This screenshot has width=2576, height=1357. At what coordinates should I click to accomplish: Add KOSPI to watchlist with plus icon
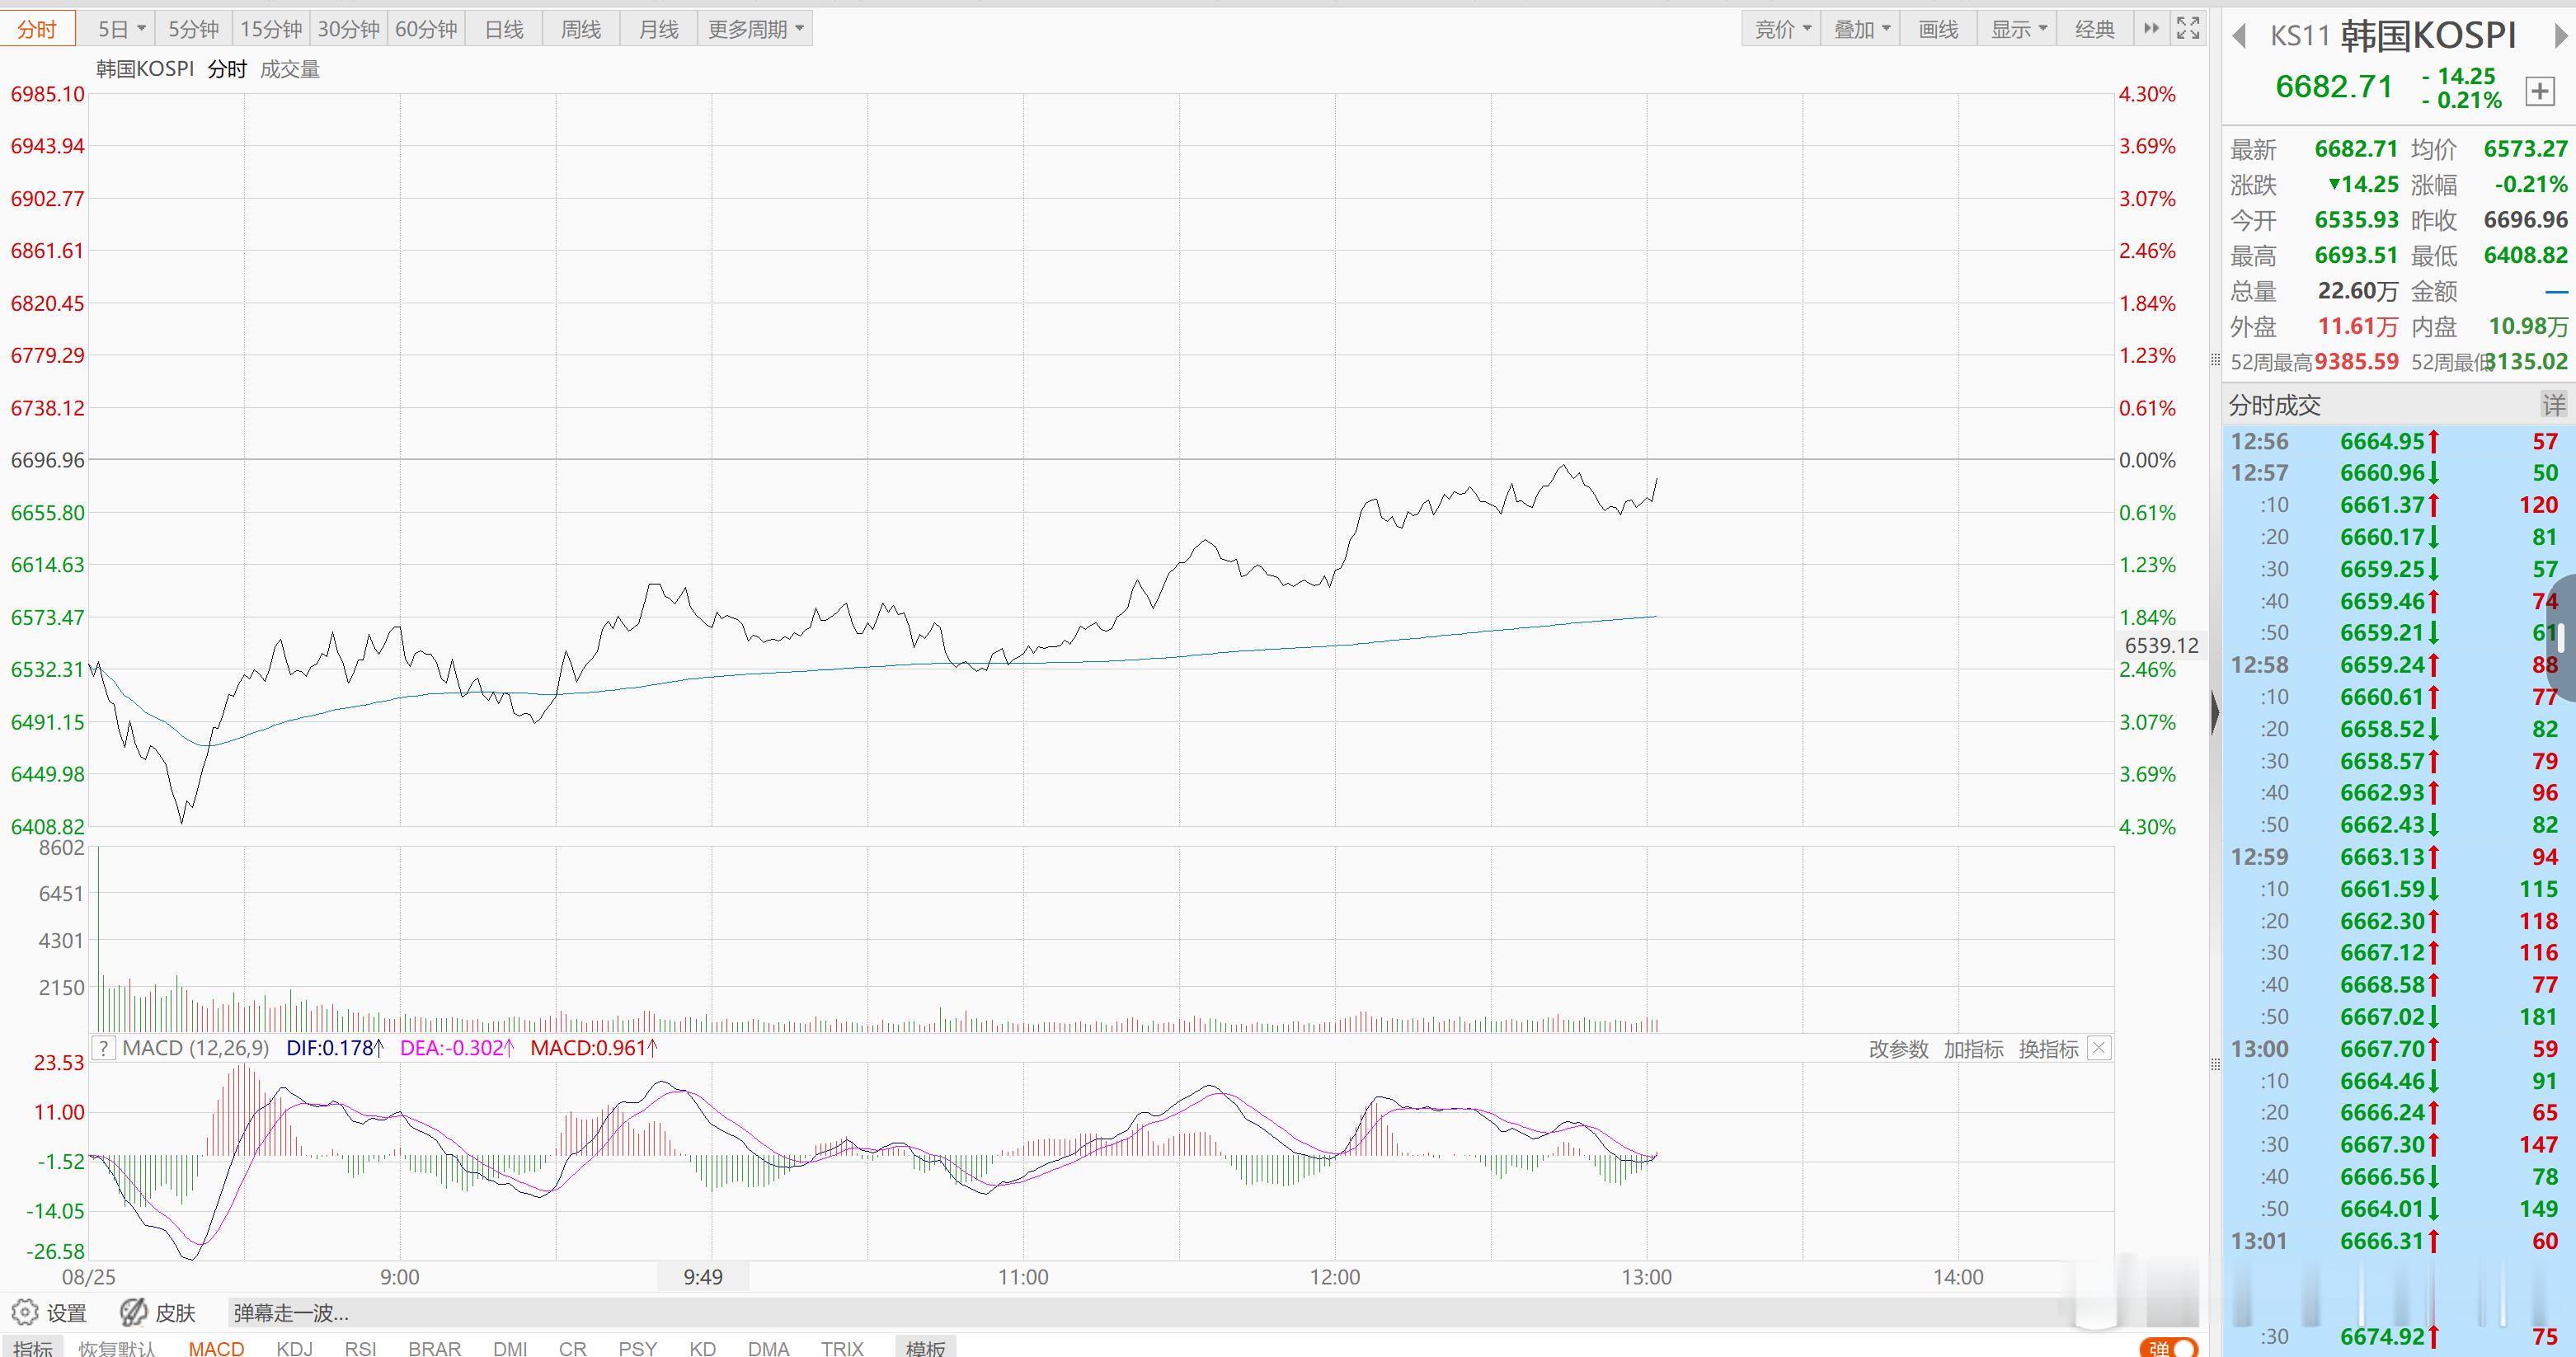[x=2540, y=92]
